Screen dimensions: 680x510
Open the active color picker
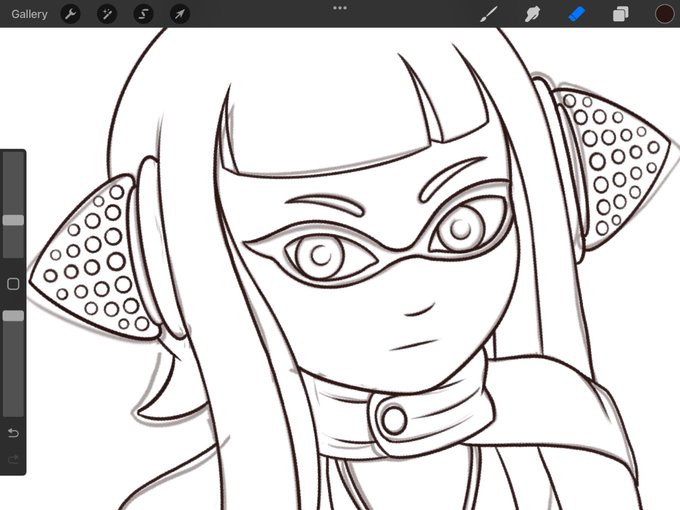[x=664, y=14]
